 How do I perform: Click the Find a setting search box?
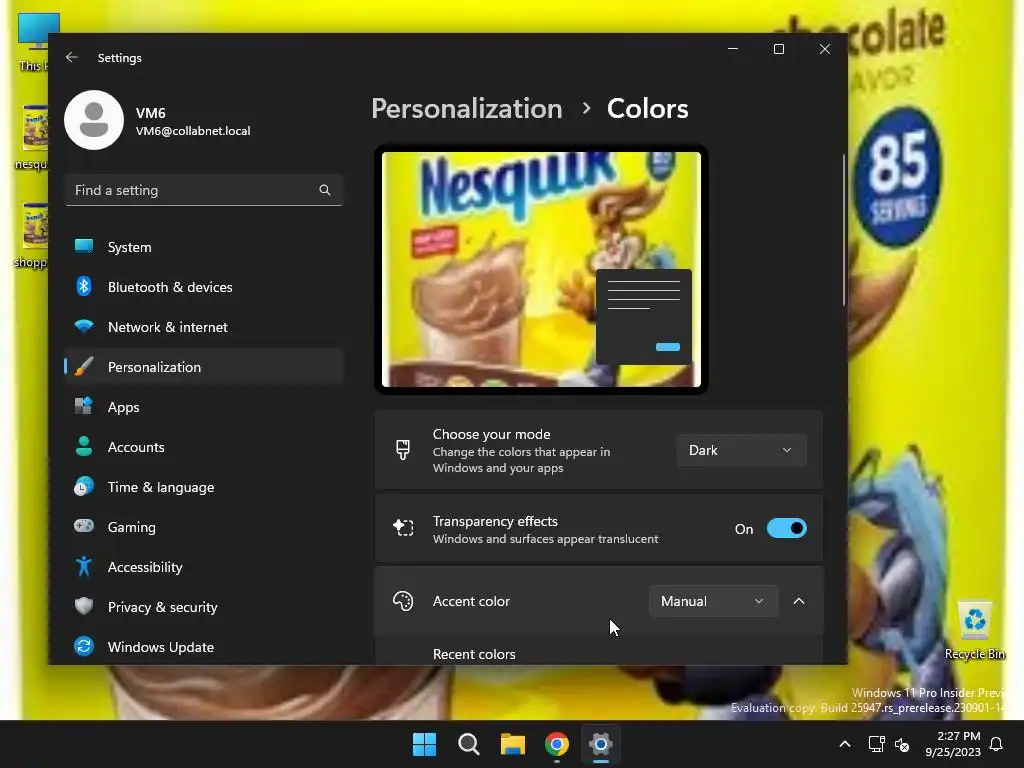tap(204, 190)
